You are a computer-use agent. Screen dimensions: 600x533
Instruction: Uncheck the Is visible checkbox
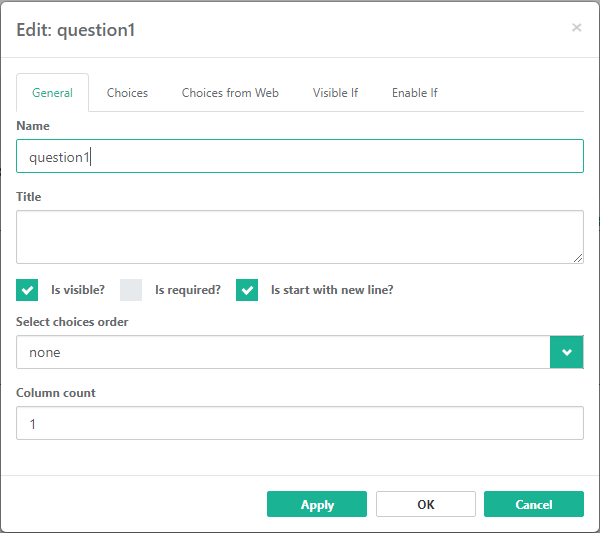pyautogui.click(x=27, y=290)
